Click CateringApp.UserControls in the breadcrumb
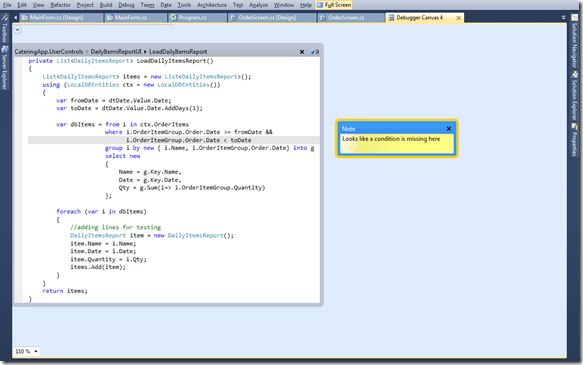This screenshot has height=365, width=583. click(x=49, y=52)
